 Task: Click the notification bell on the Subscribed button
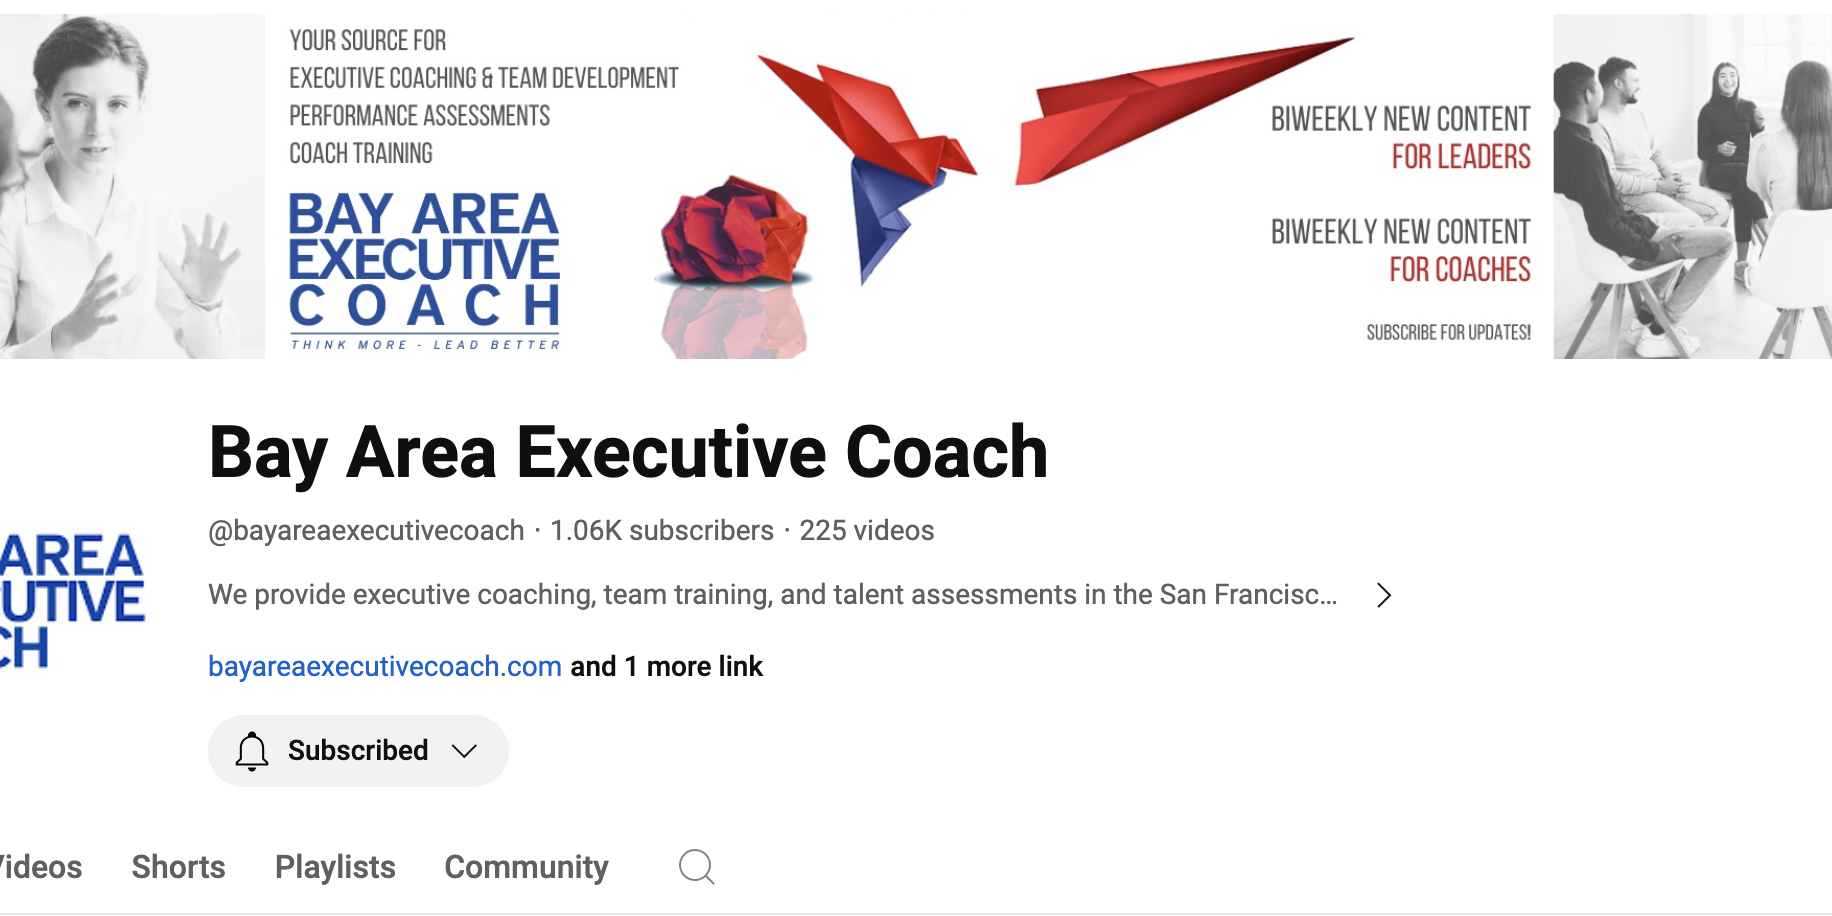(252, 750)
